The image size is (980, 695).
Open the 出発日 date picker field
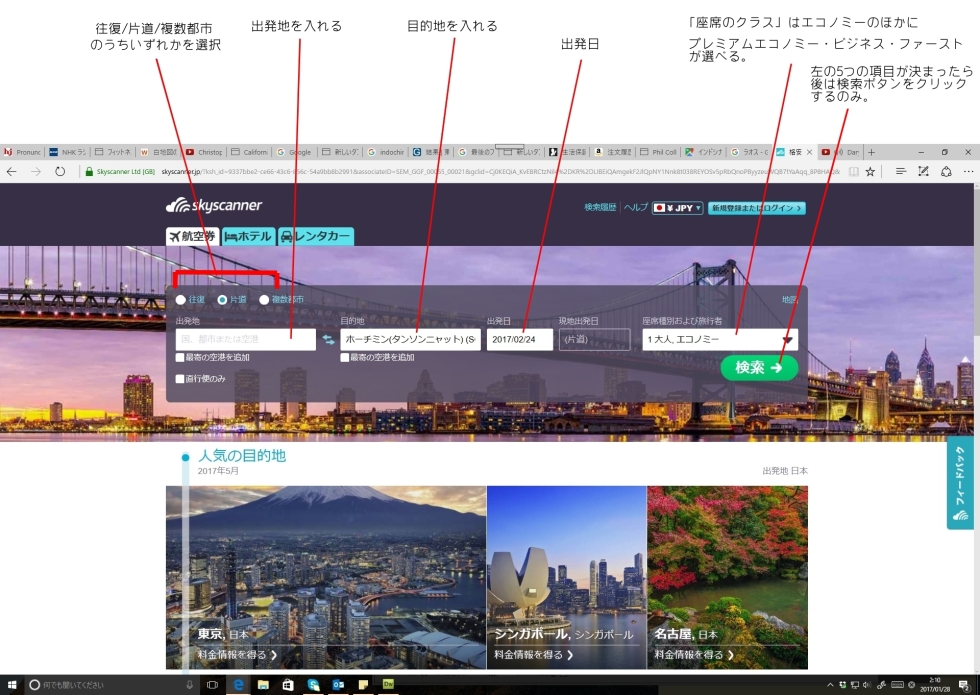click(x=519, y=340)
